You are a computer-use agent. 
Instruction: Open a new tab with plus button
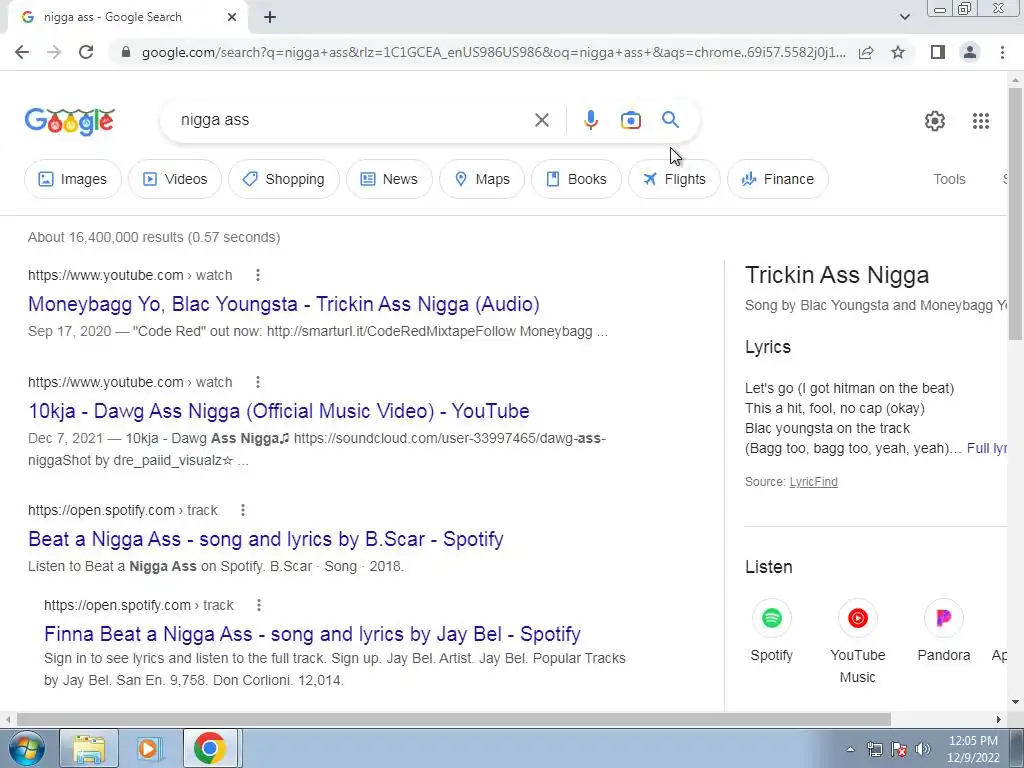tap(270, 18)
